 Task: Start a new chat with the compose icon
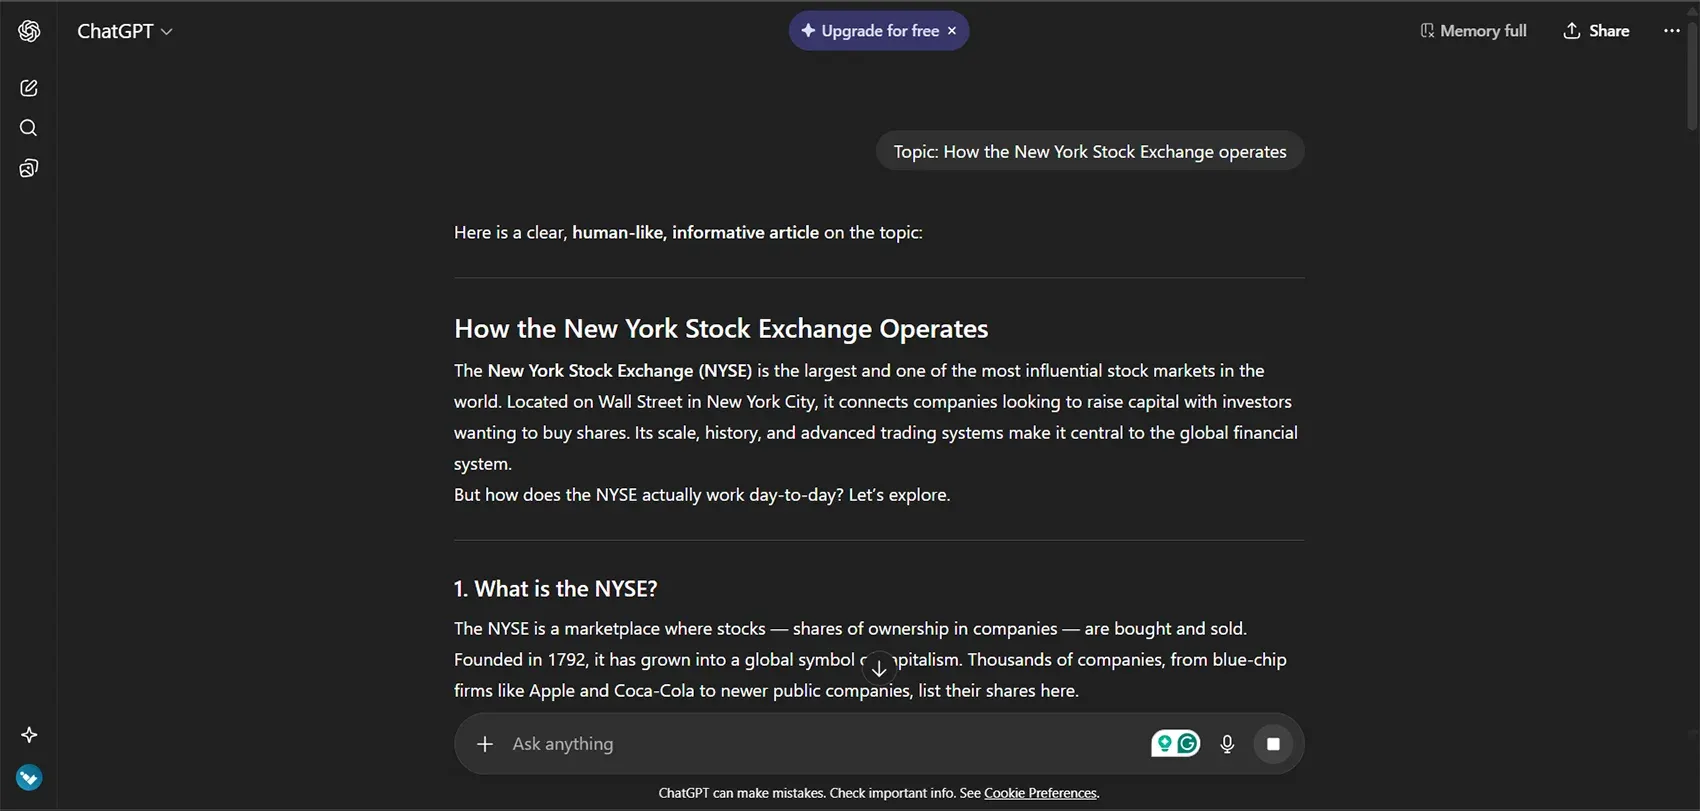tap(29, 88)
